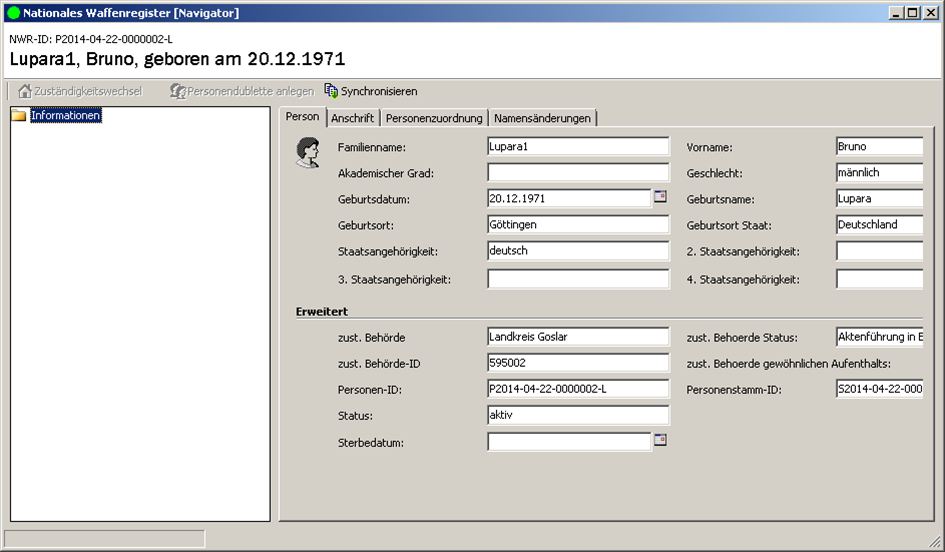Screen dimensions: 945x552
Task: Open the Sterbedatum calendar picker
Action: (660, 439)
